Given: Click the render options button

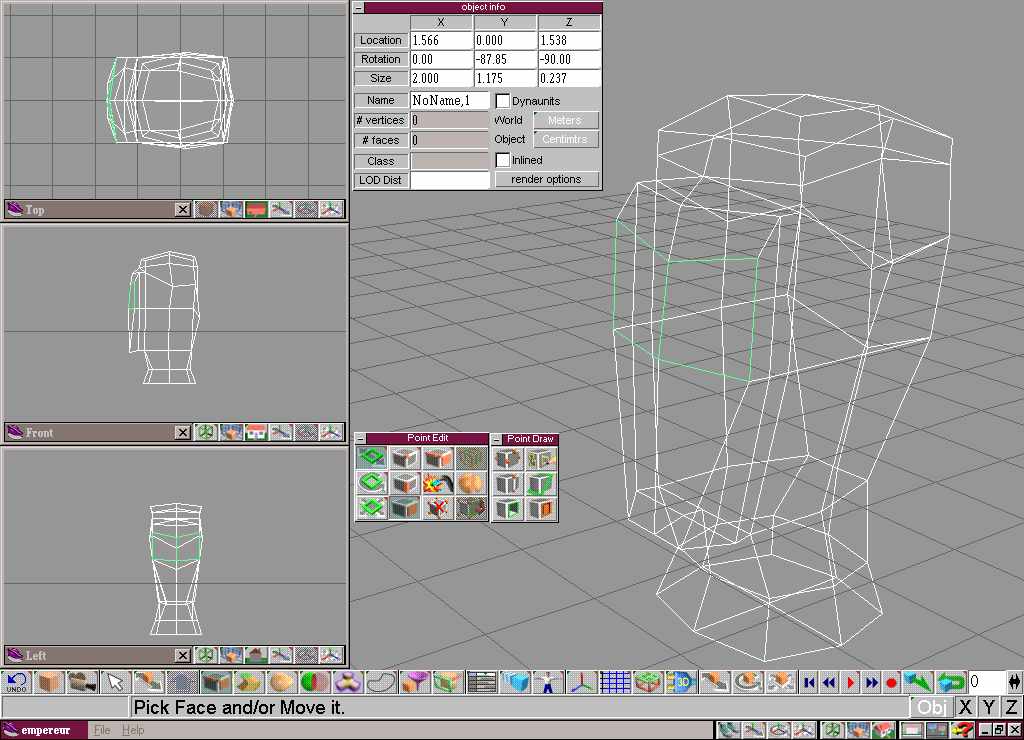Looking at the screenshot, I should click(547, 180).
